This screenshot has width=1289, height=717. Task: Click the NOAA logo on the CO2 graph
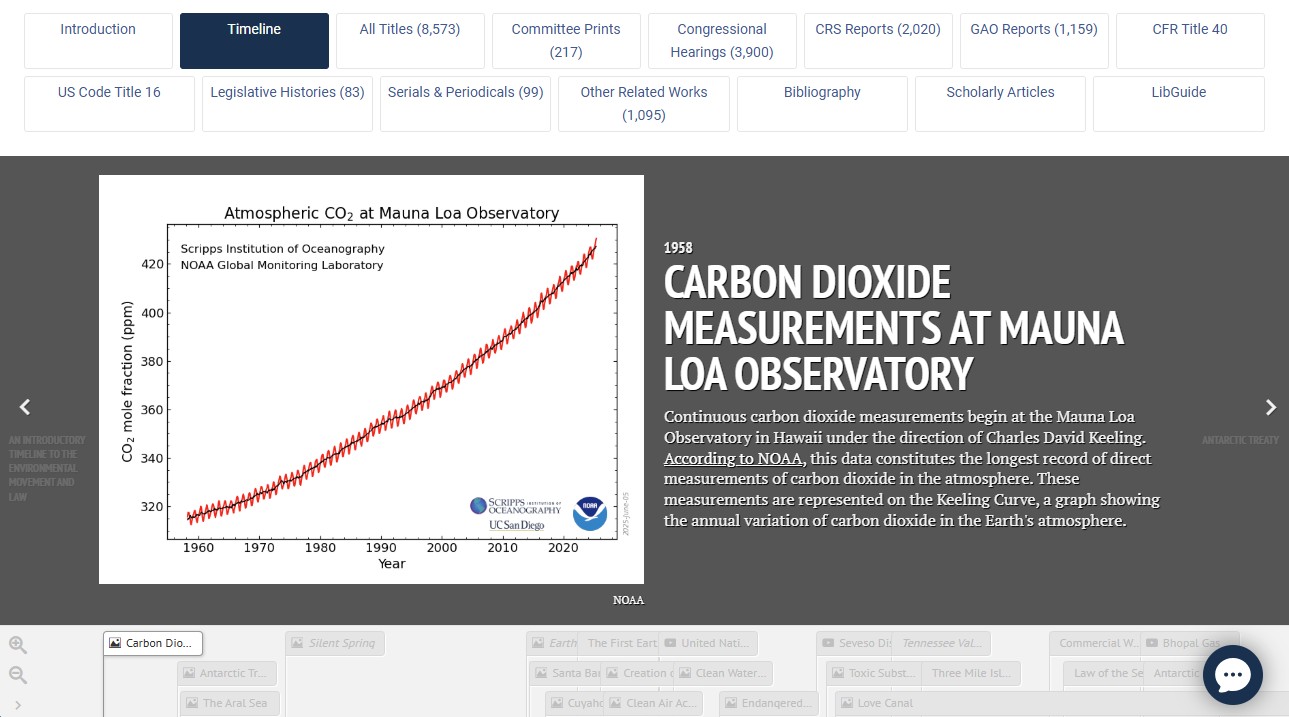tap(589, 513)
